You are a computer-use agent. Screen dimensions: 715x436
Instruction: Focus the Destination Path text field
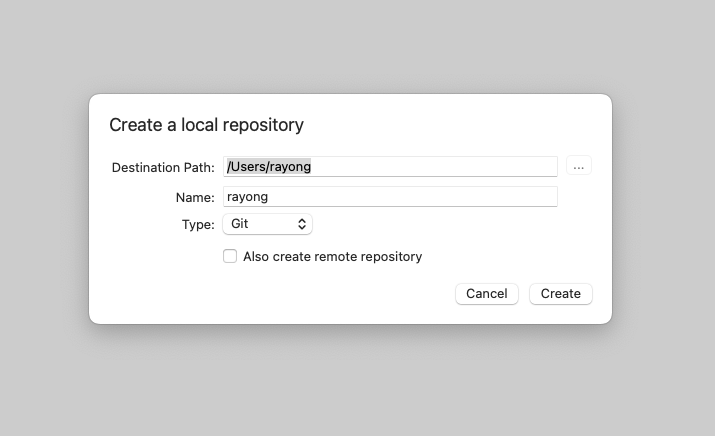(390, 166)
